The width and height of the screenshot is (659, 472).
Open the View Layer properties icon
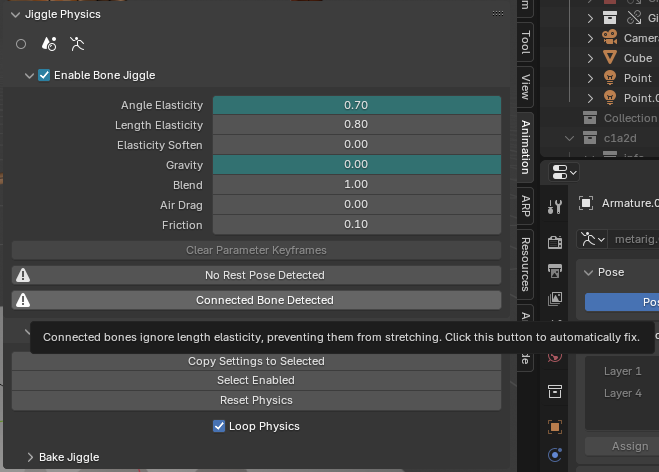pyautogui.click(x=555, y=299)
